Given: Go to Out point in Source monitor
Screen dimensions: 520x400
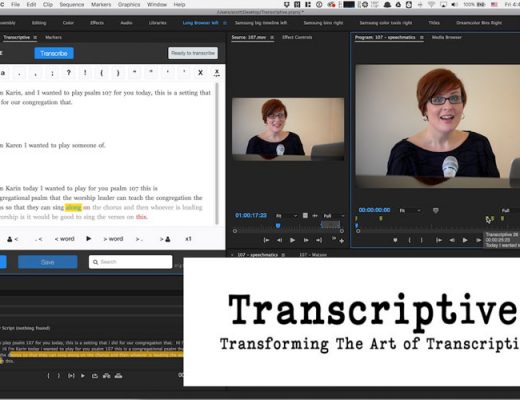Looking at the screenshot, I should coord(319,240).
